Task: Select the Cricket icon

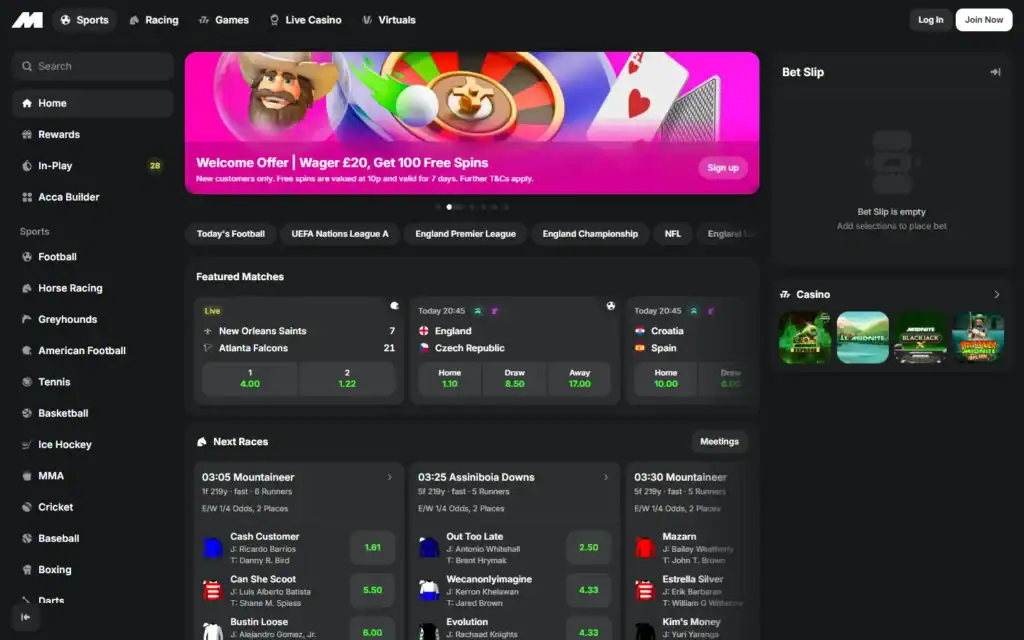Action: [x=27, y=507]
